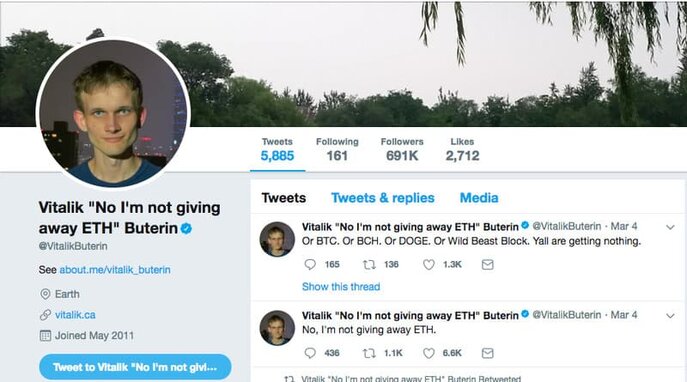The width and height of the screenshot is (687, 382).
Task: Retweet the tweet with 1.1K retweets
Action: [369, 353]
